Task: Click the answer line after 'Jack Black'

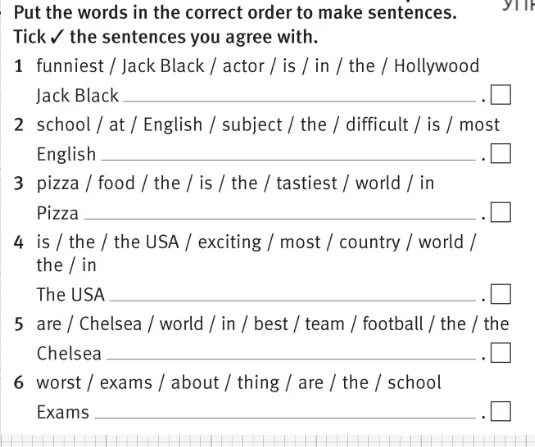Action: (x=299, y=101)
